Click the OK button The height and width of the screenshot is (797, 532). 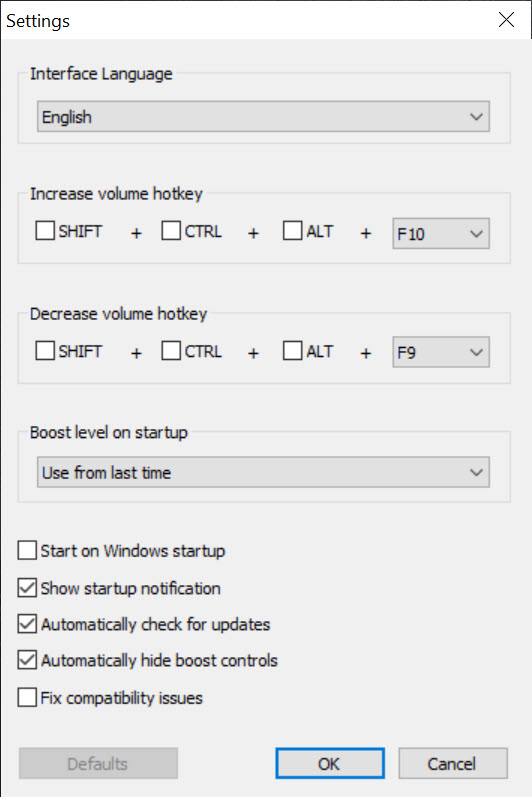330,763
